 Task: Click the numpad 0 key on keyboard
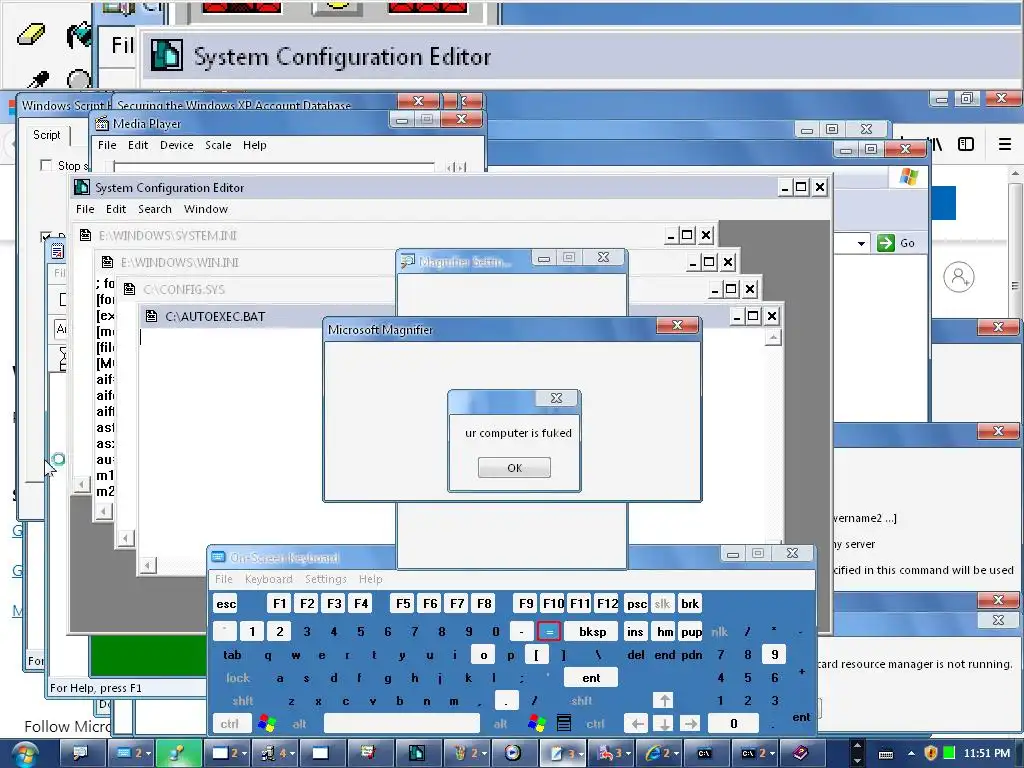pyautogui.click(x=733, y=724)
